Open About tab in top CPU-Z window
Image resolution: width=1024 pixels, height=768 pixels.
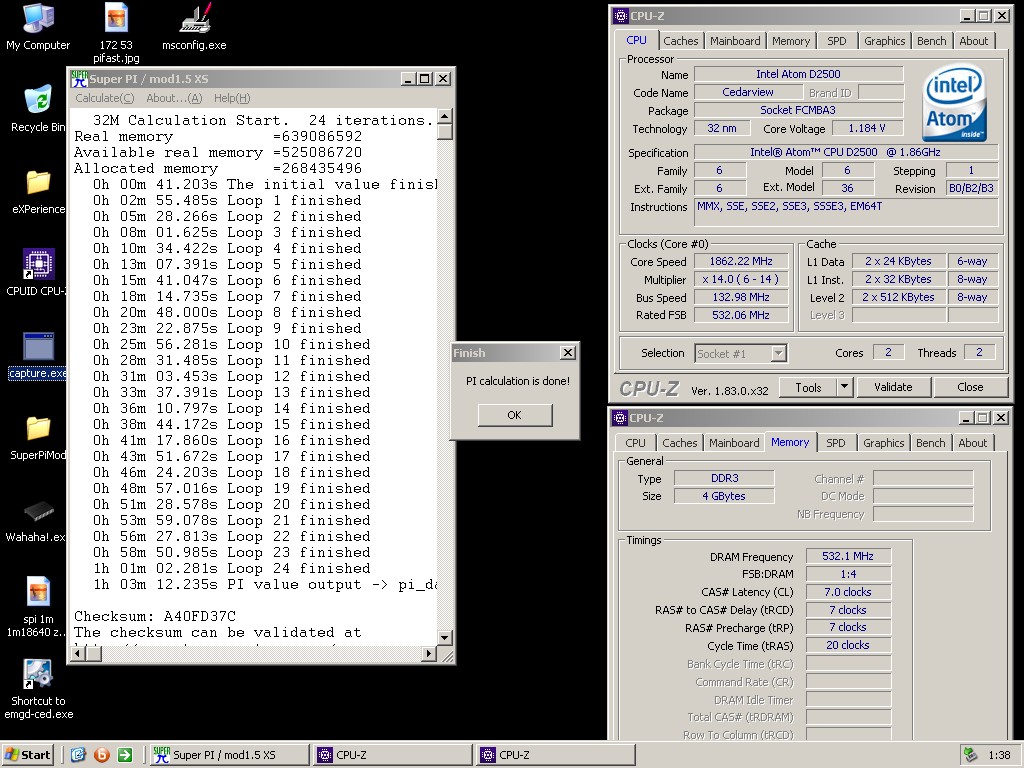[x=974, y=40]
